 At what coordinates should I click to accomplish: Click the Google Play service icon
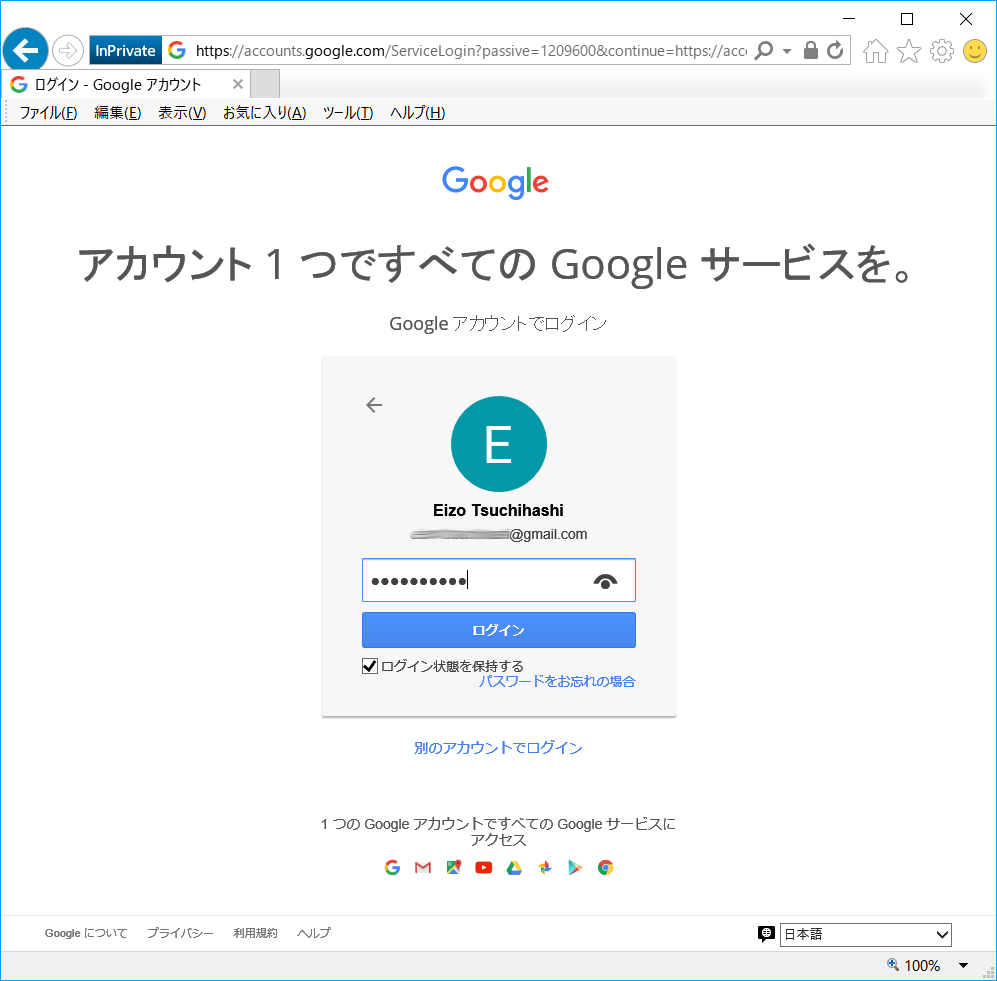pyautogui.click(x=575, y=867)
